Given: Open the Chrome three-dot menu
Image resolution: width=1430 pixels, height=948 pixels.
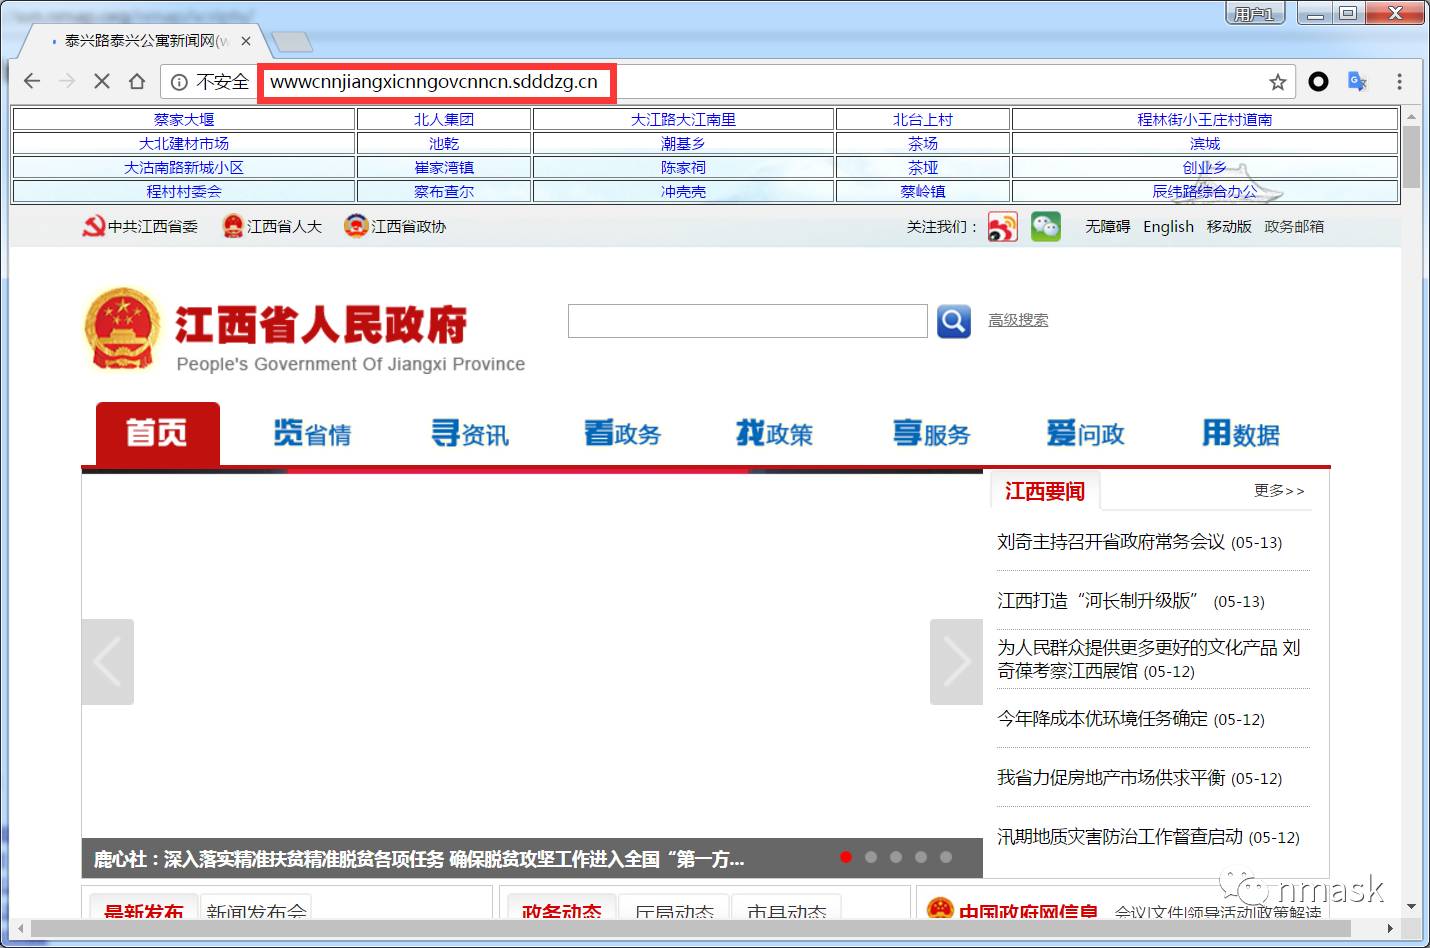Looking at the screenshot, I should click(x=1399, y=81).
